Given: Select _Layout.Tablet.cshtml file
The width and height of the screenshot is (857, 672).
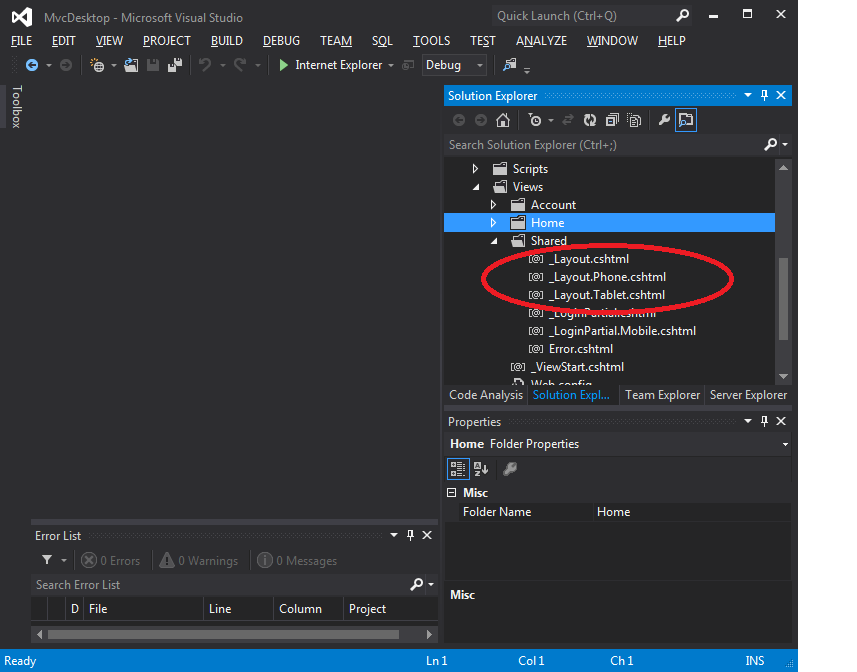Looking at the screenshot, I should click(607, 295).
